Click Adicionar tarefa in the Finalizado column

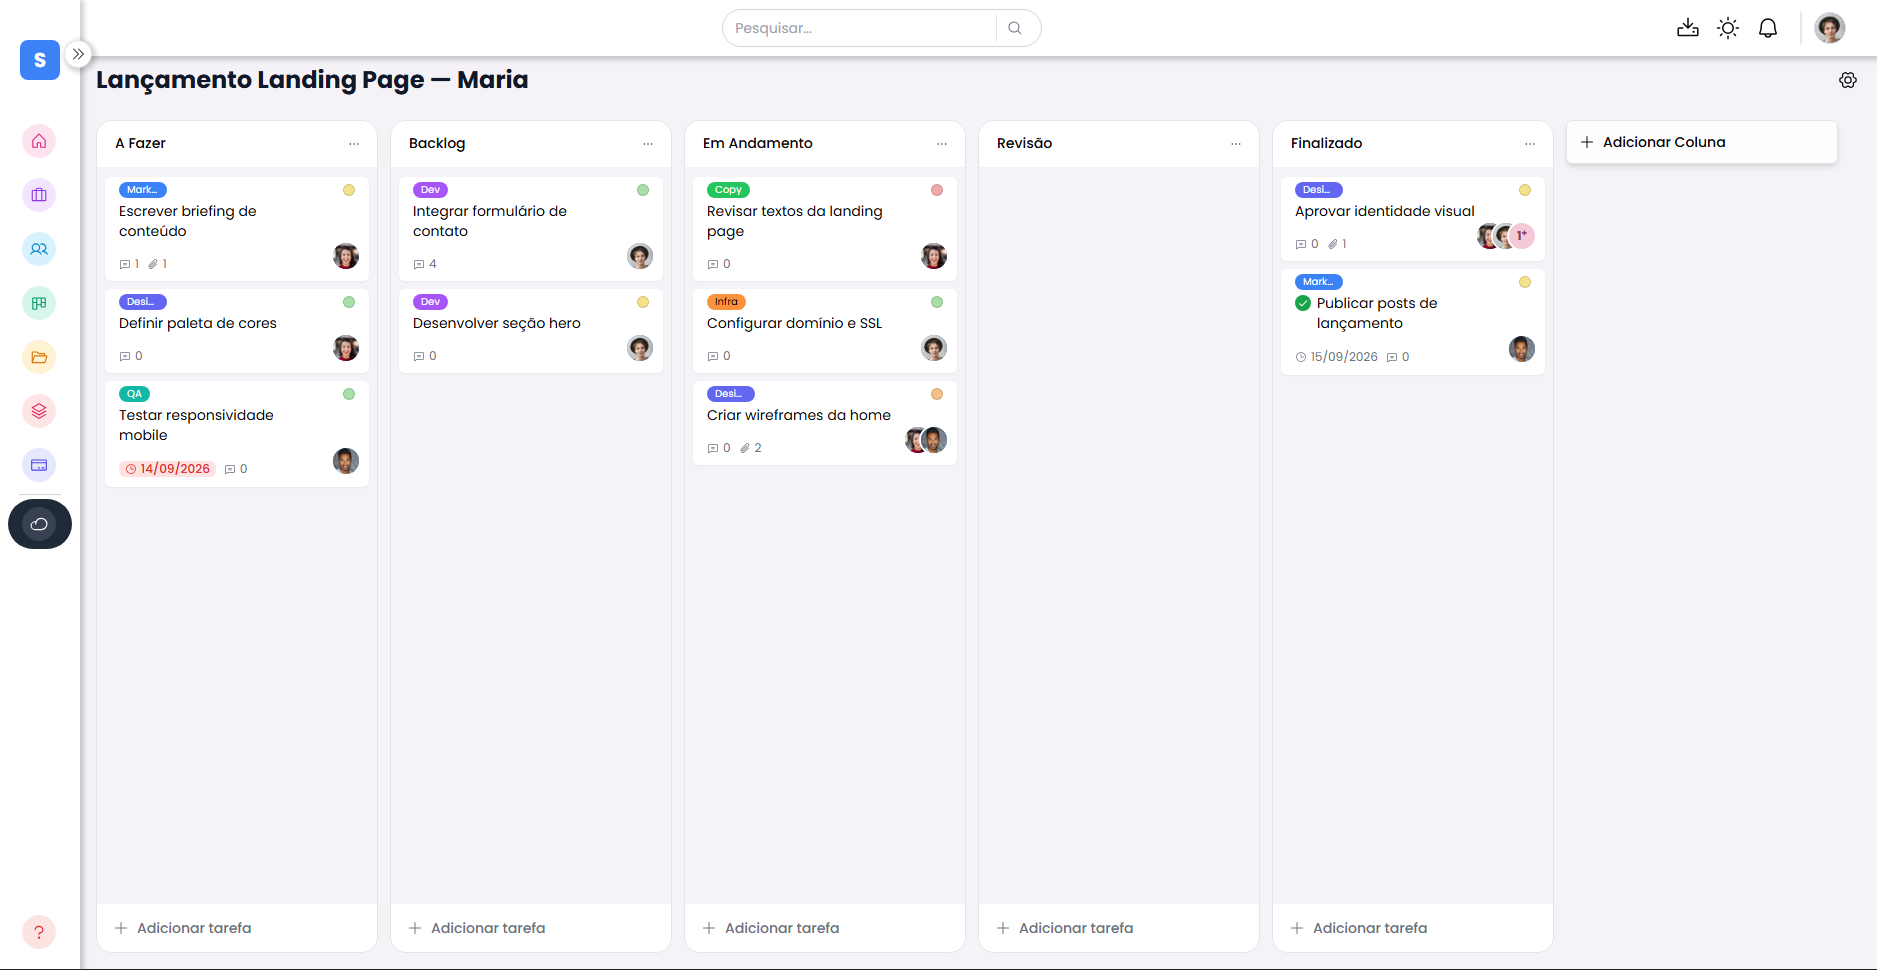(1413, 928)
